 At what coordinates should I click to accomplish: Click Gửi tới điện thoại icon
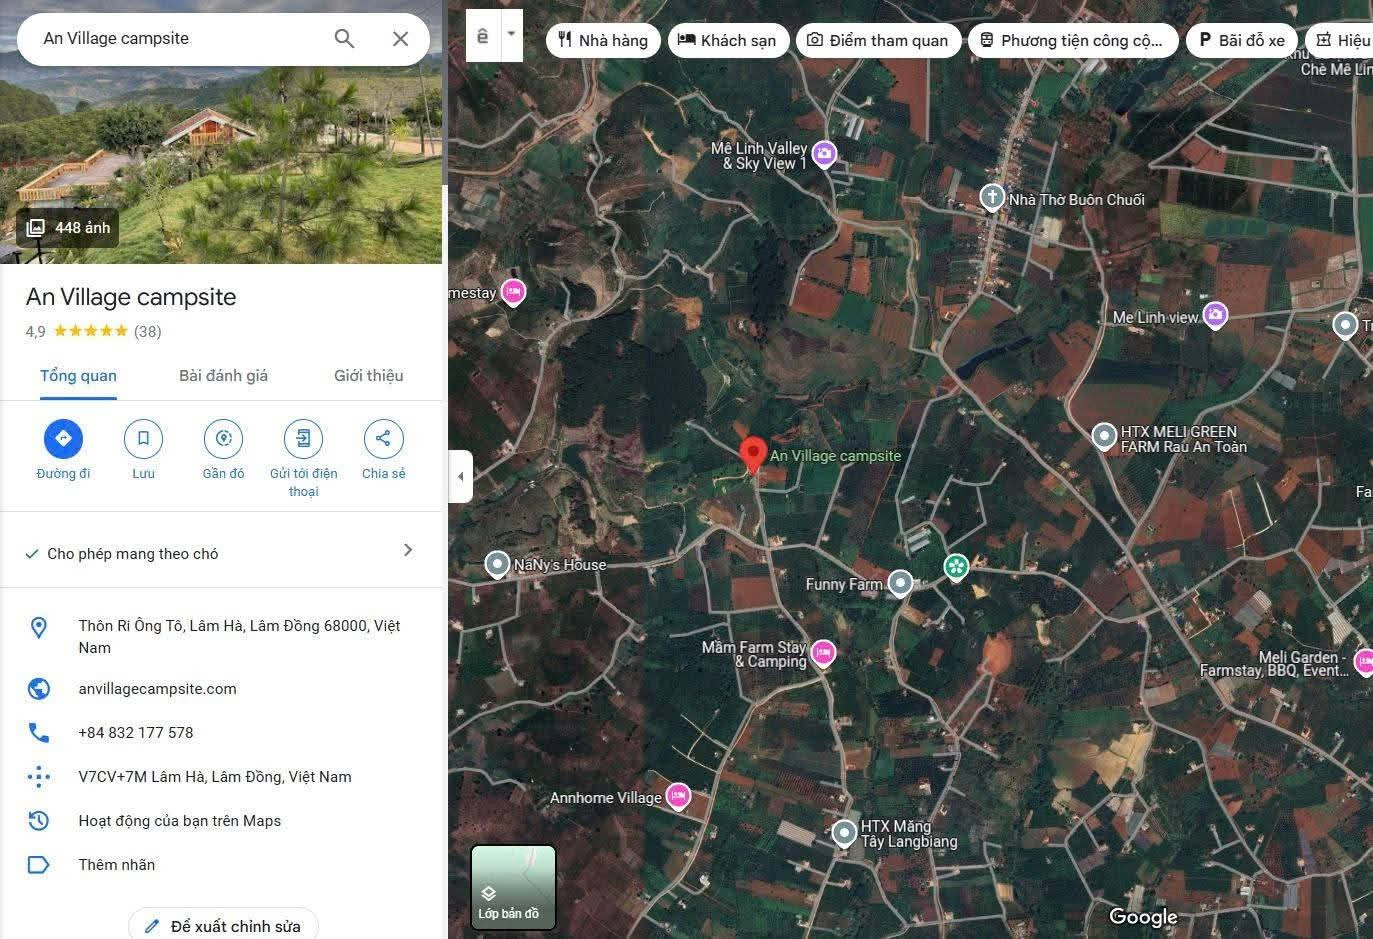[x=303, y=439]
